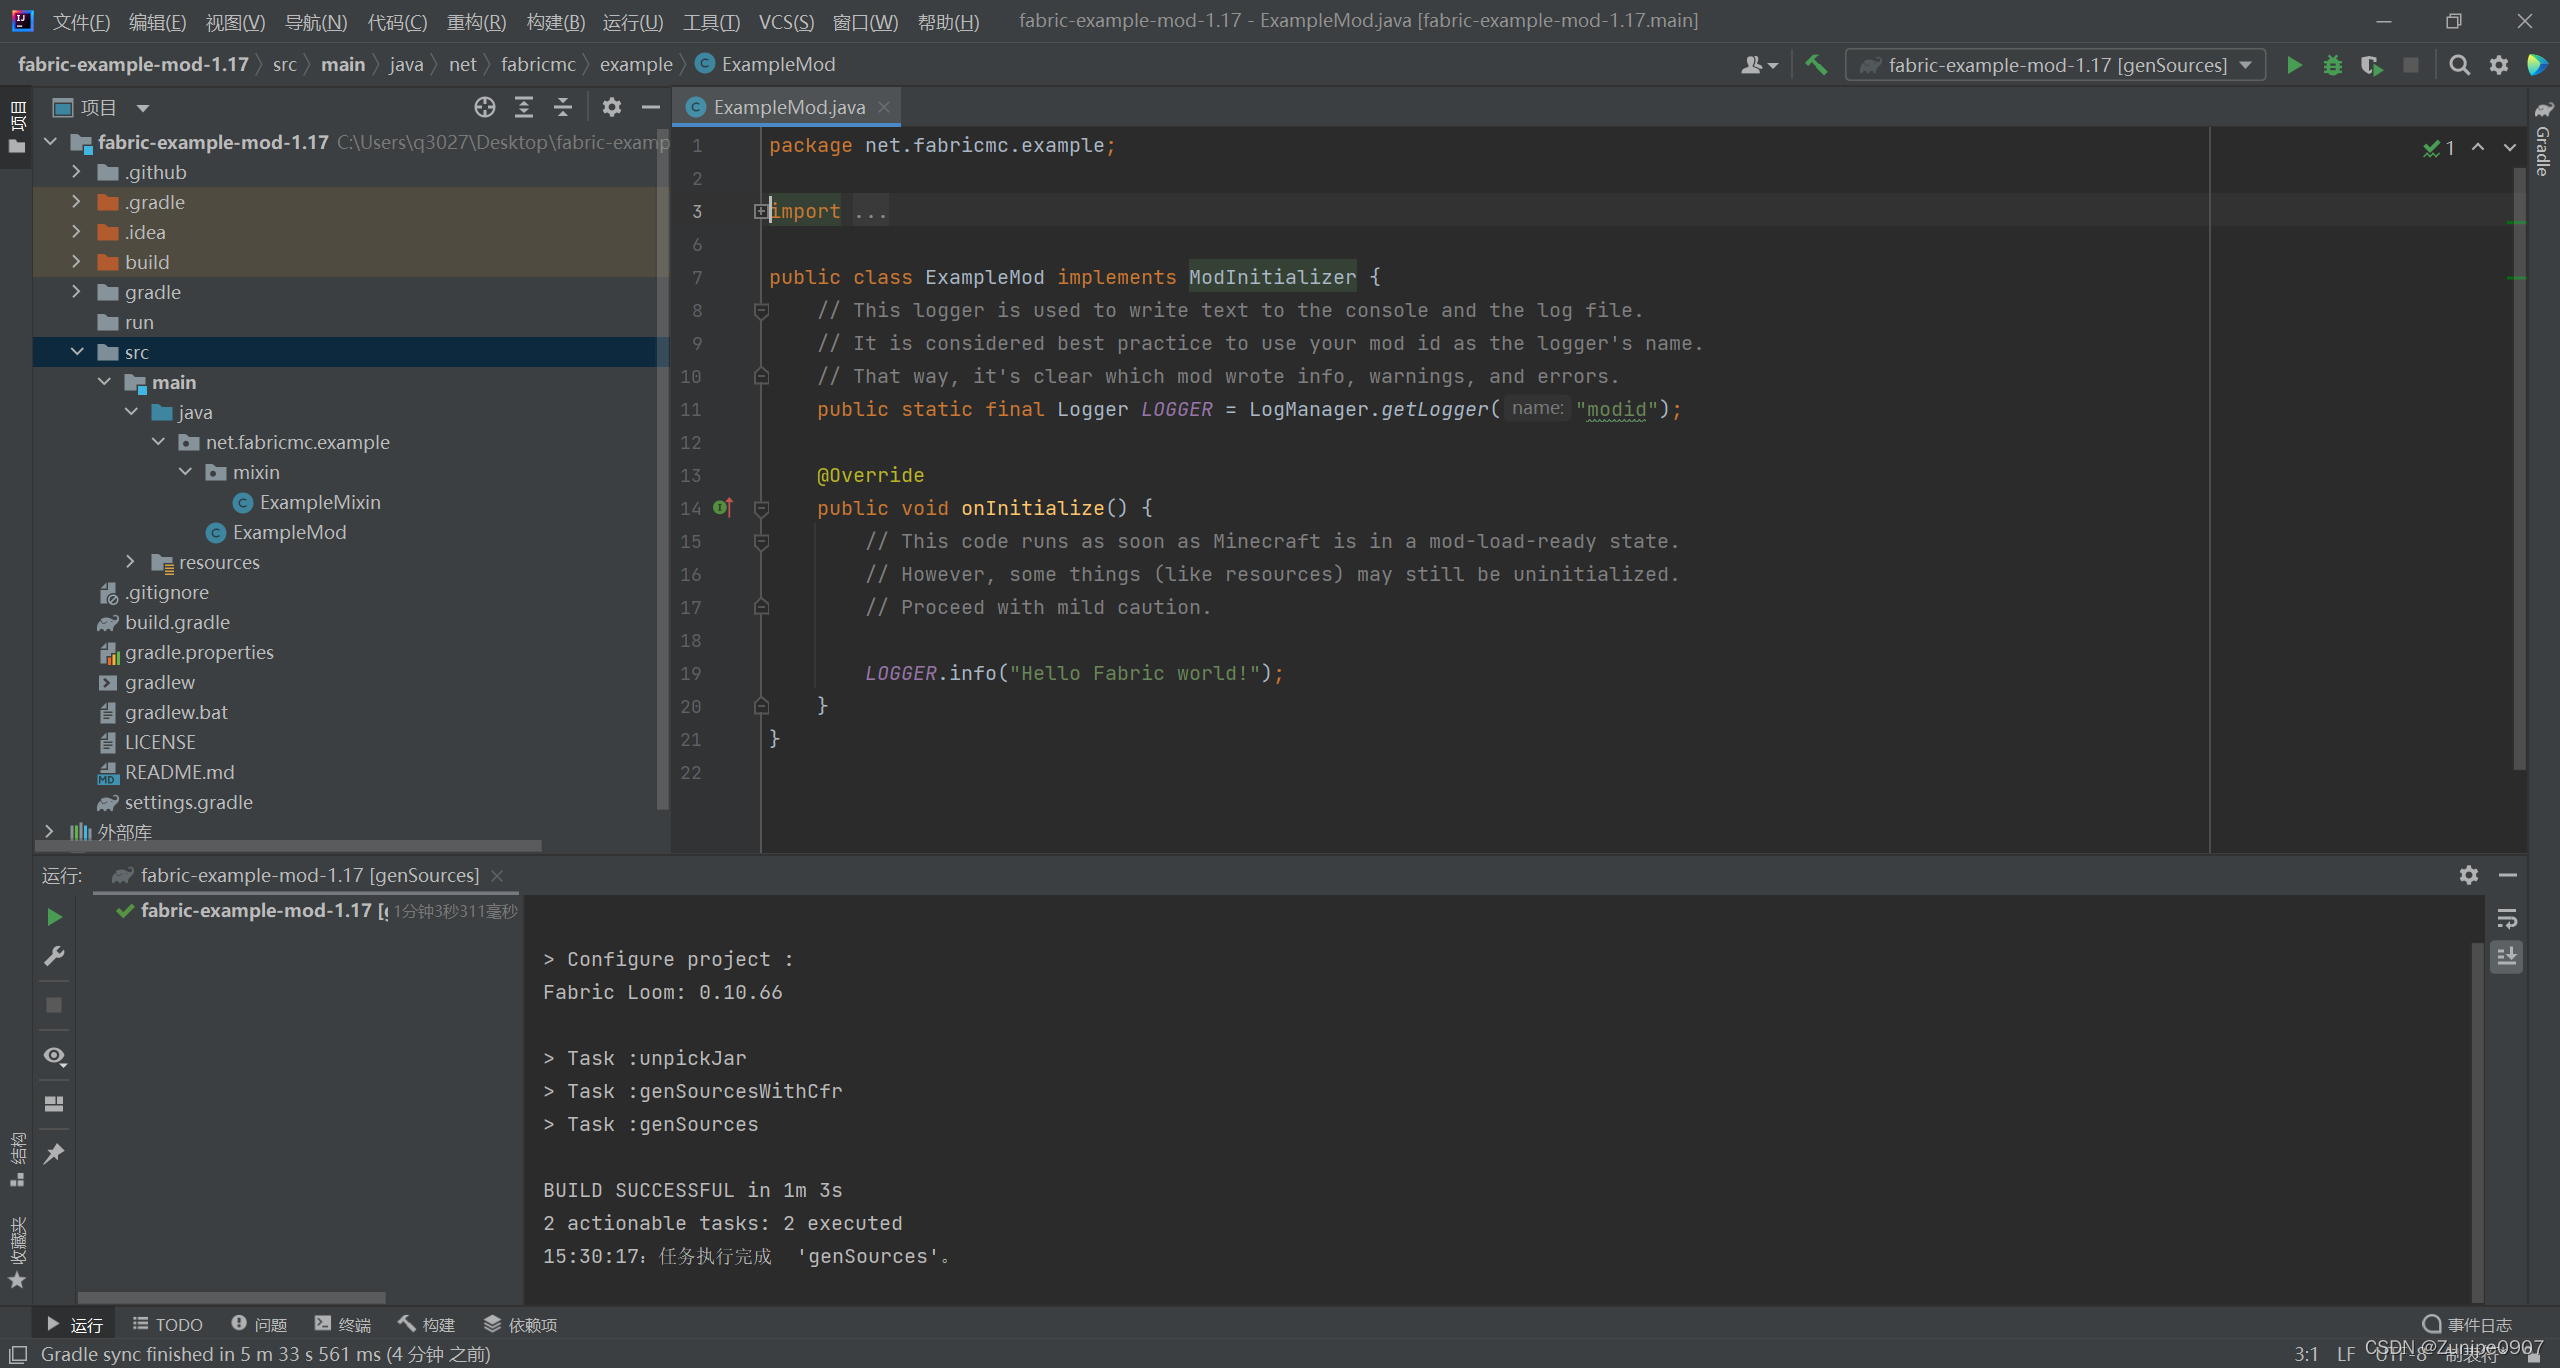
Task: Switch to the TODO tool window tab
Action: 167,1324
